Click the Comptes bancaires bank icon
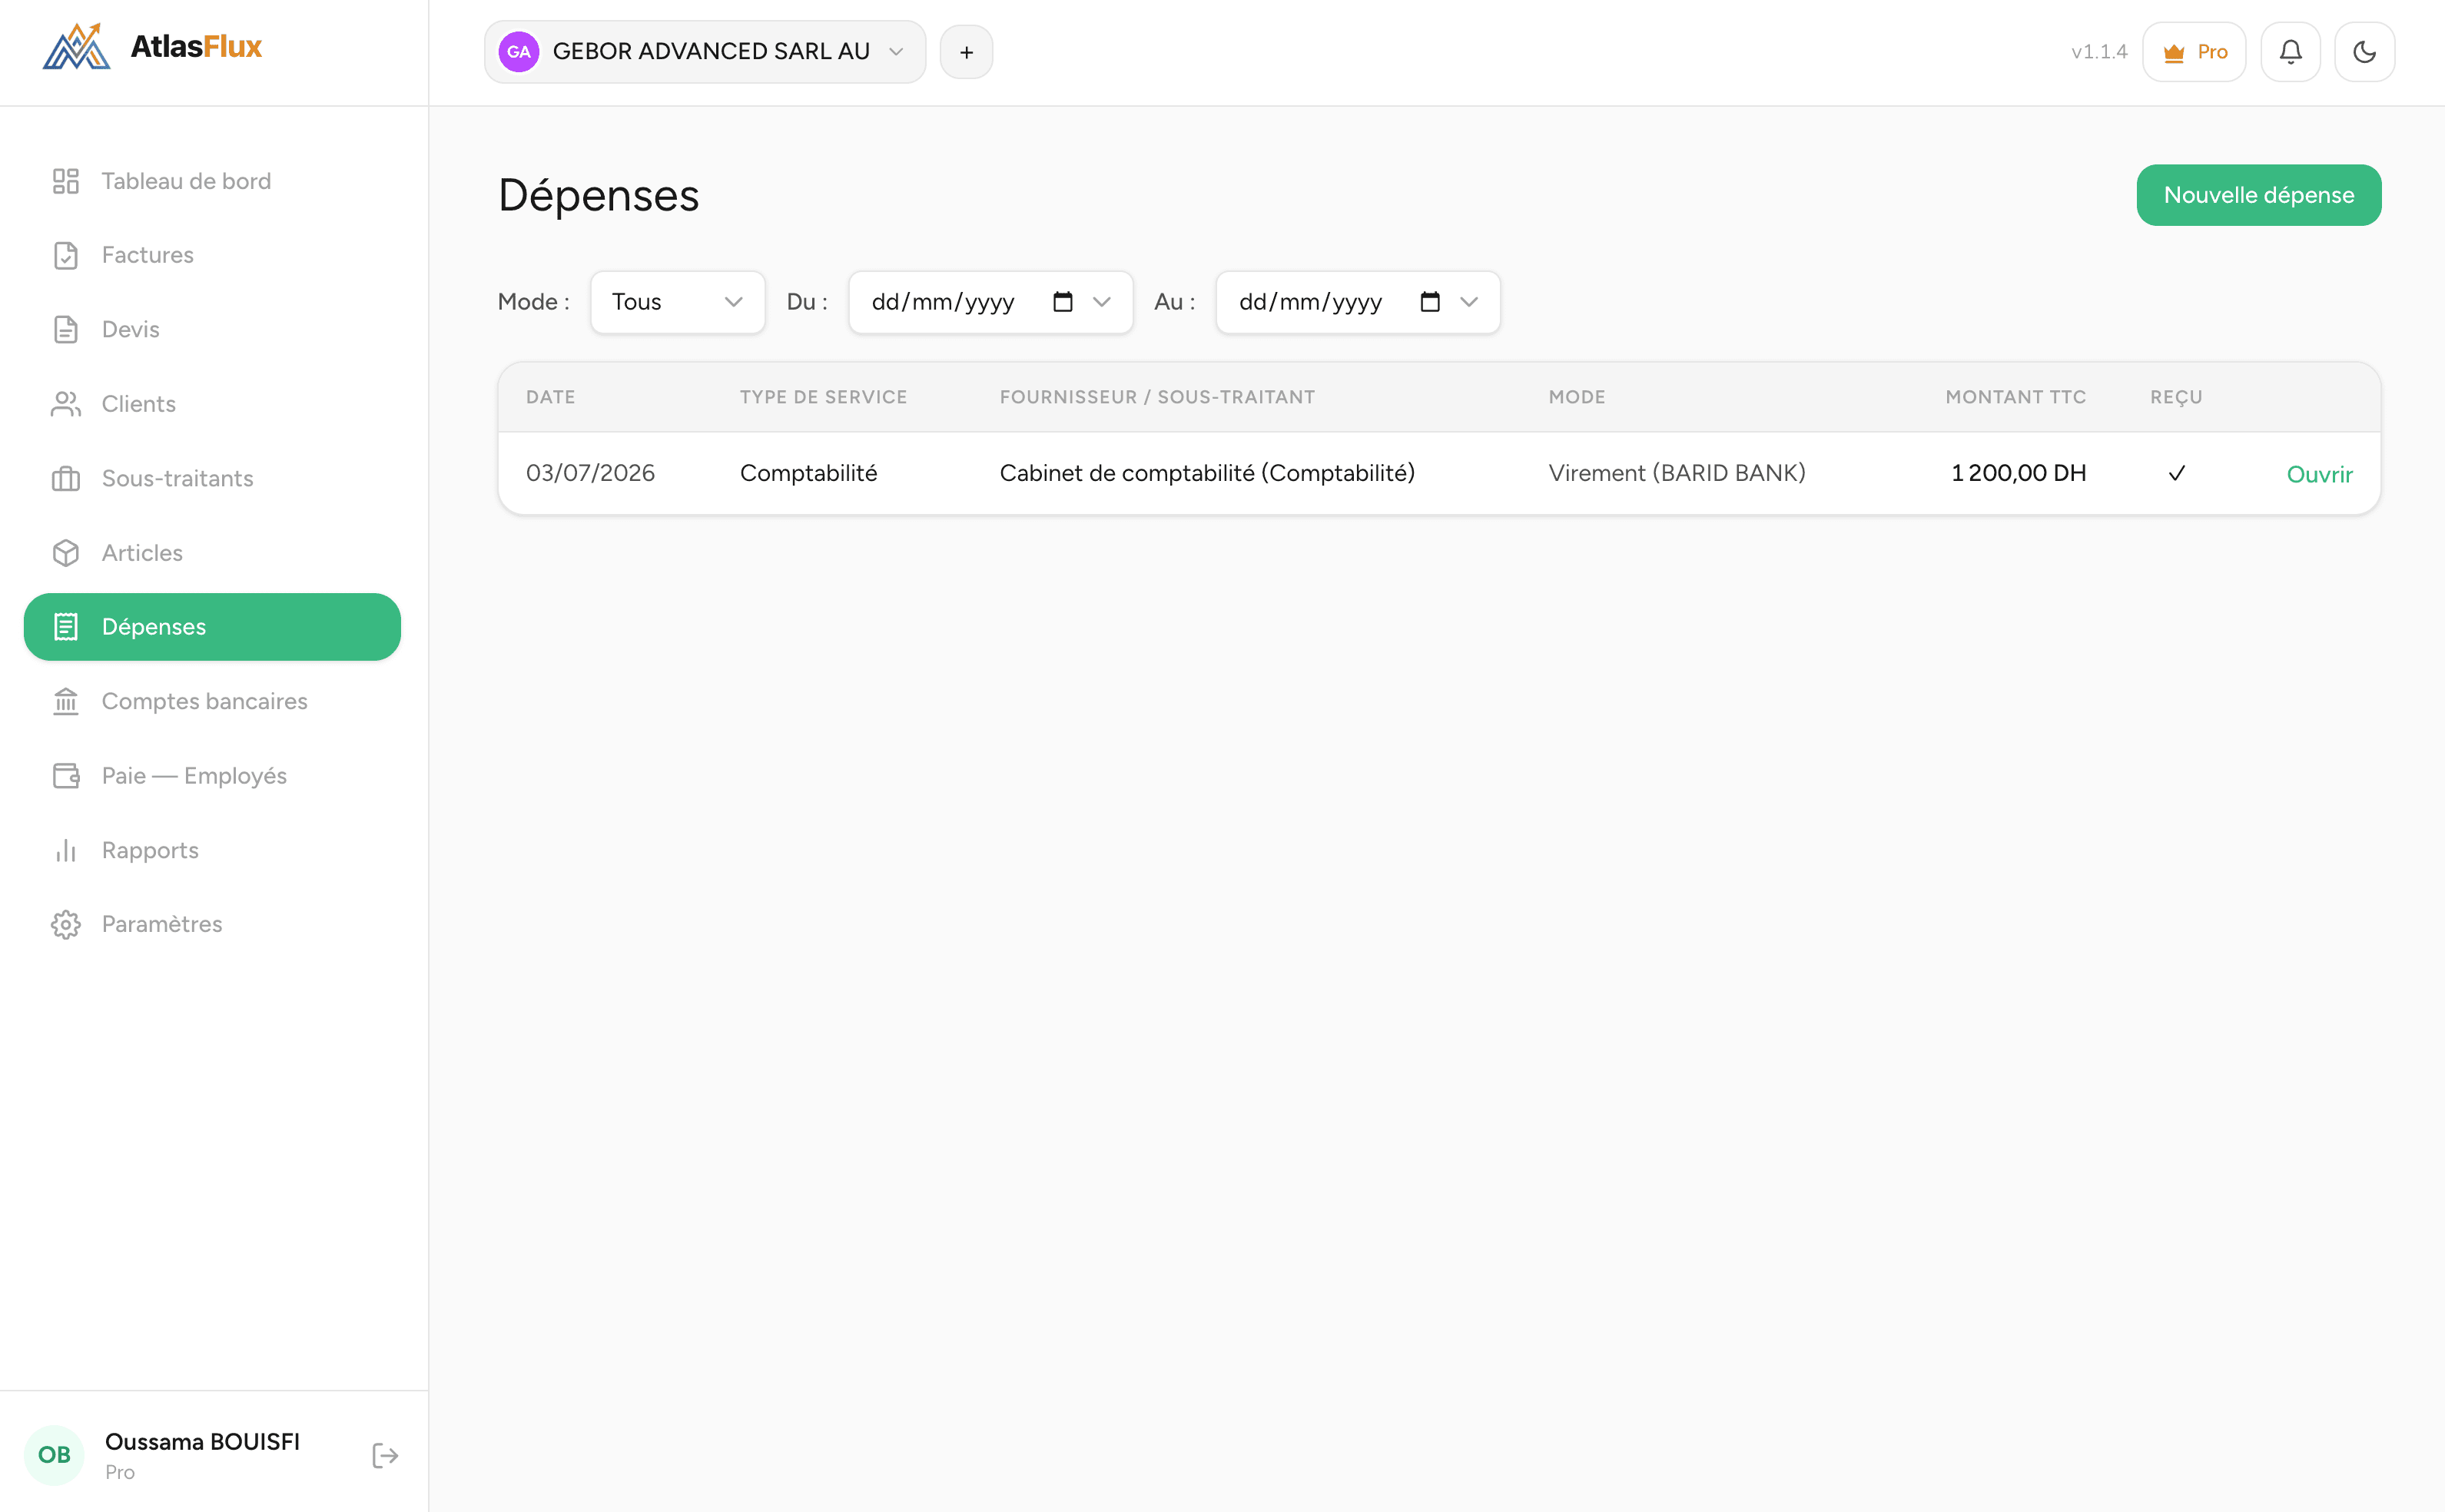The width and height of the screenshot is (2445, 1512). tap(66, 701)
